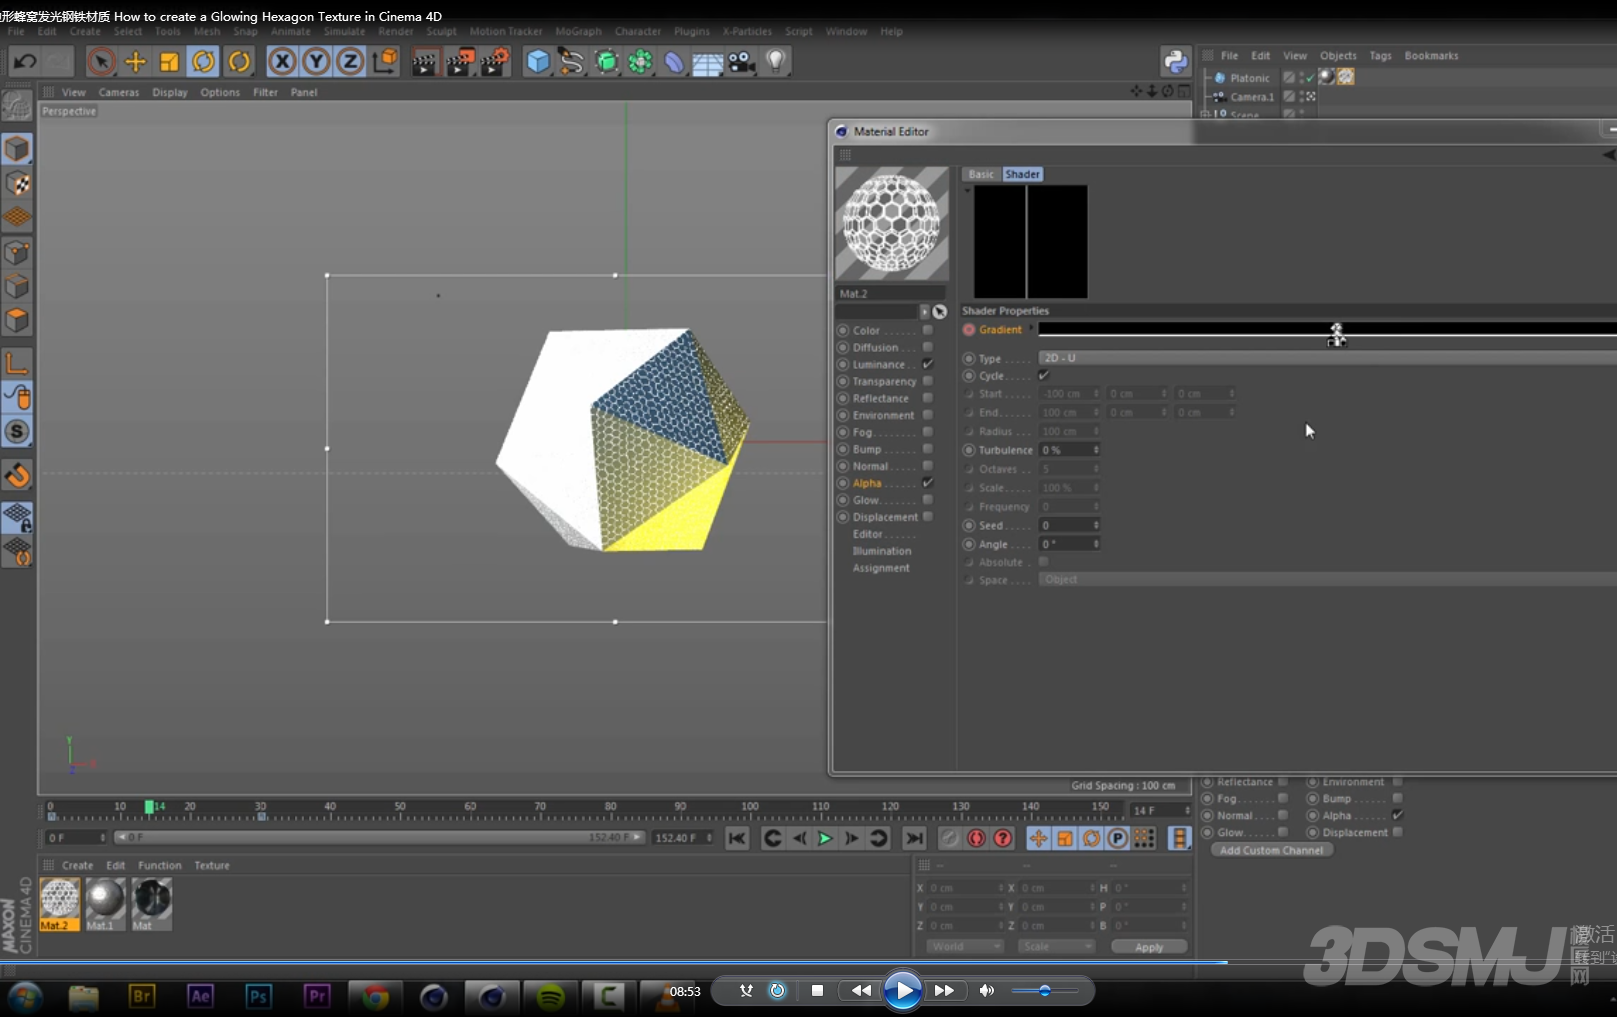Click the Python script icon
1617x1017 pixels.
(x=1175, y=62)
